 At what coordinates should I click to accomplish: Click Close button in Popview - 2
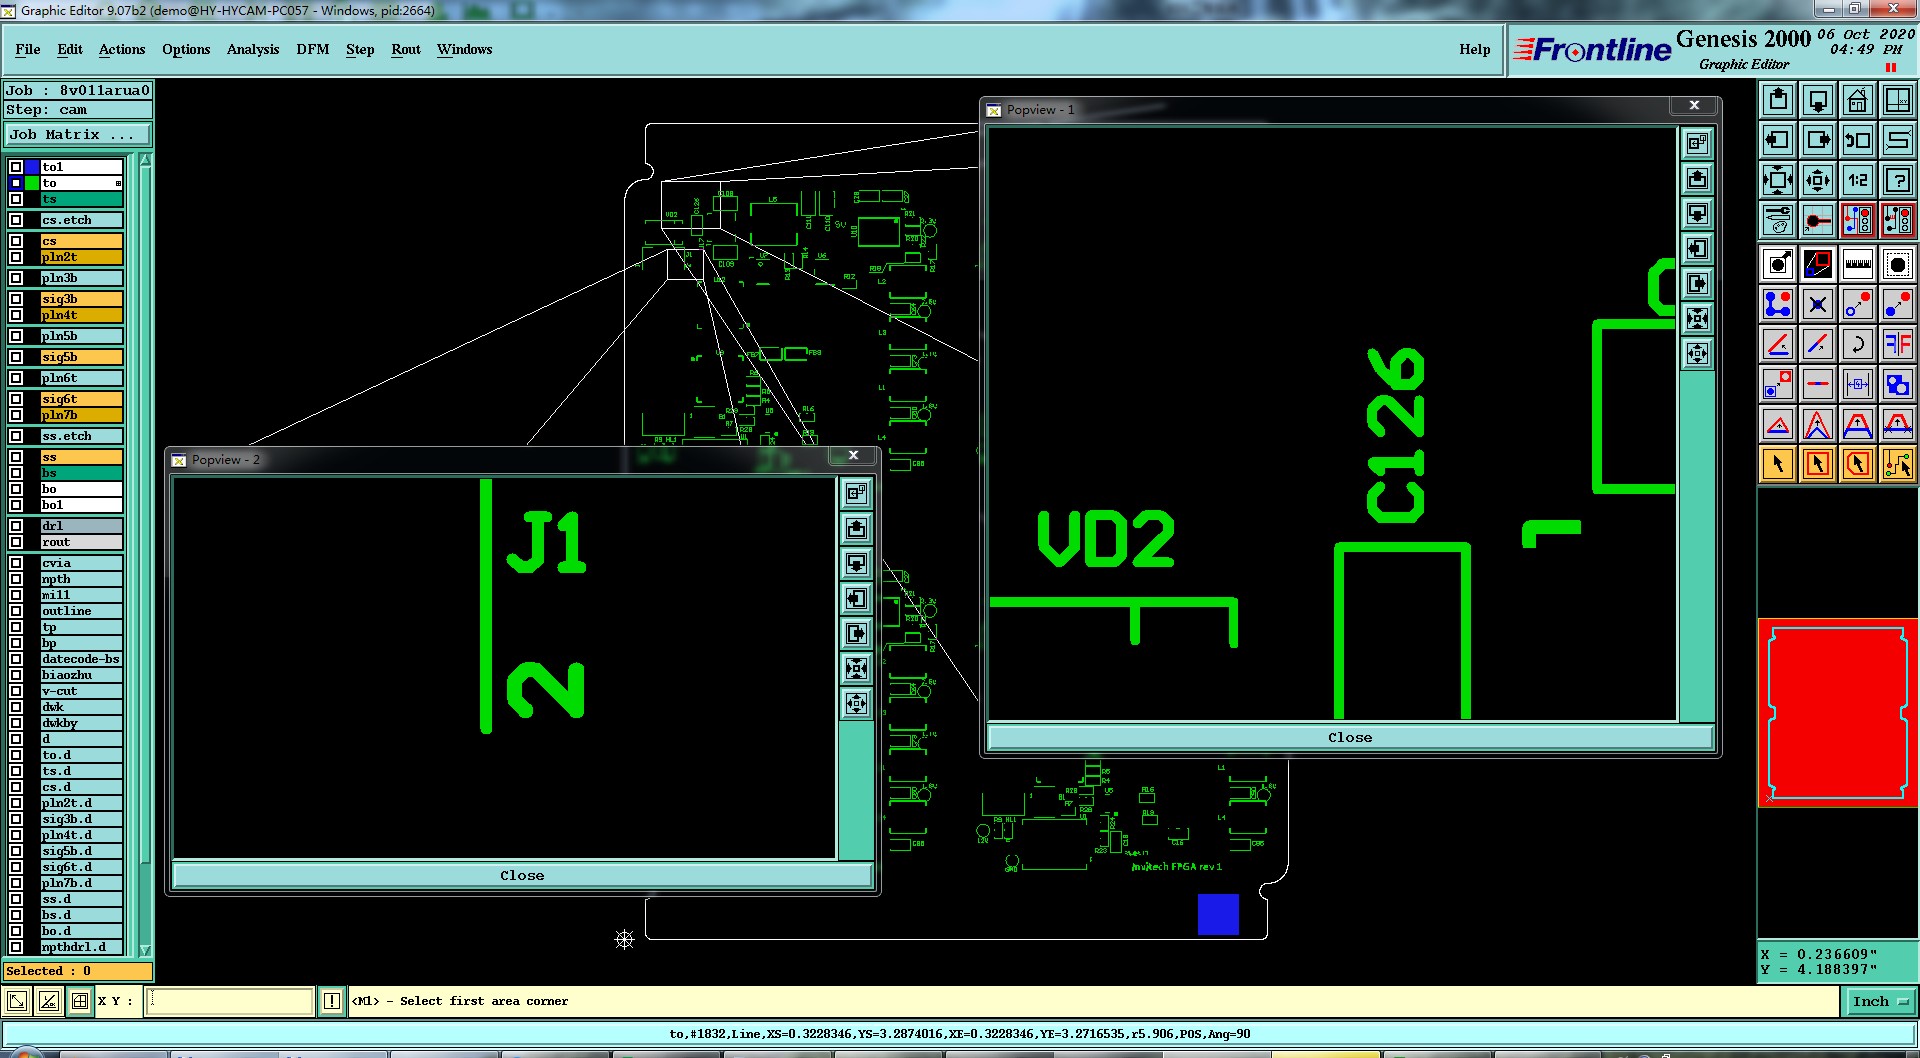[522, 875]
